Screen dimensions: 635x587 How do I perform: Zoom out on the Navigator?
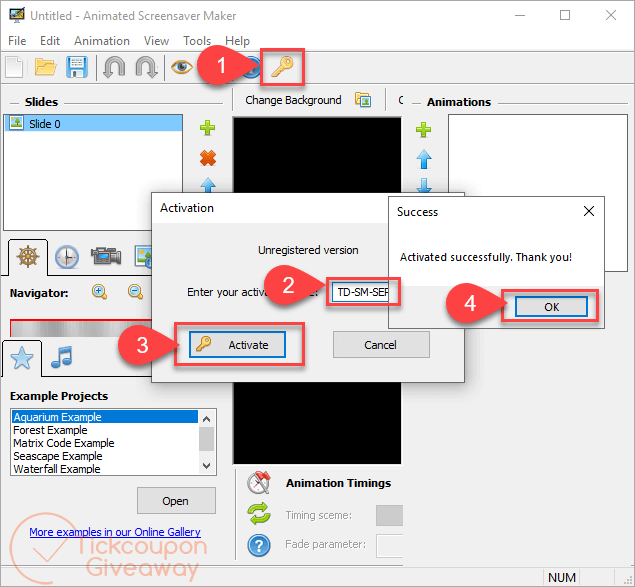135,292
